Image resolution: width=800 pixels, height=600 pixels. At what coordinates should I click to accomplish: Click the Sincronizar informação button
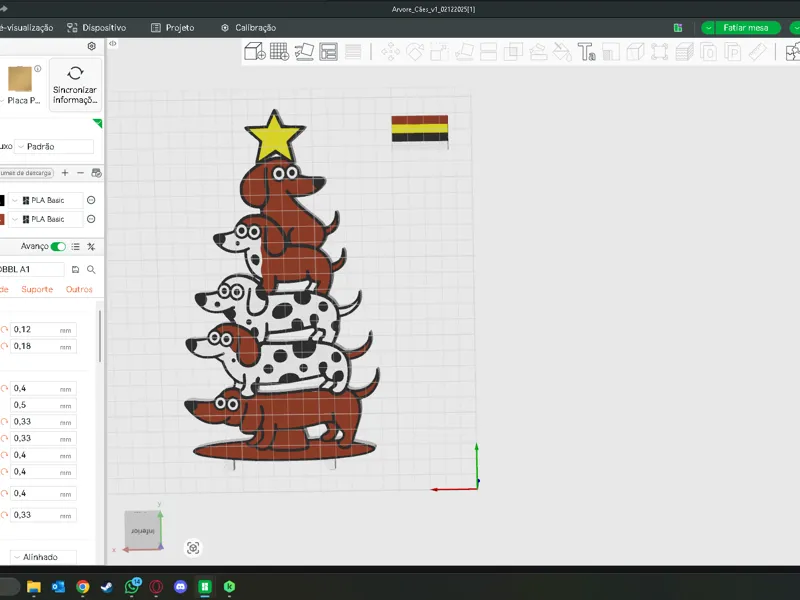(x=75, y=85)
